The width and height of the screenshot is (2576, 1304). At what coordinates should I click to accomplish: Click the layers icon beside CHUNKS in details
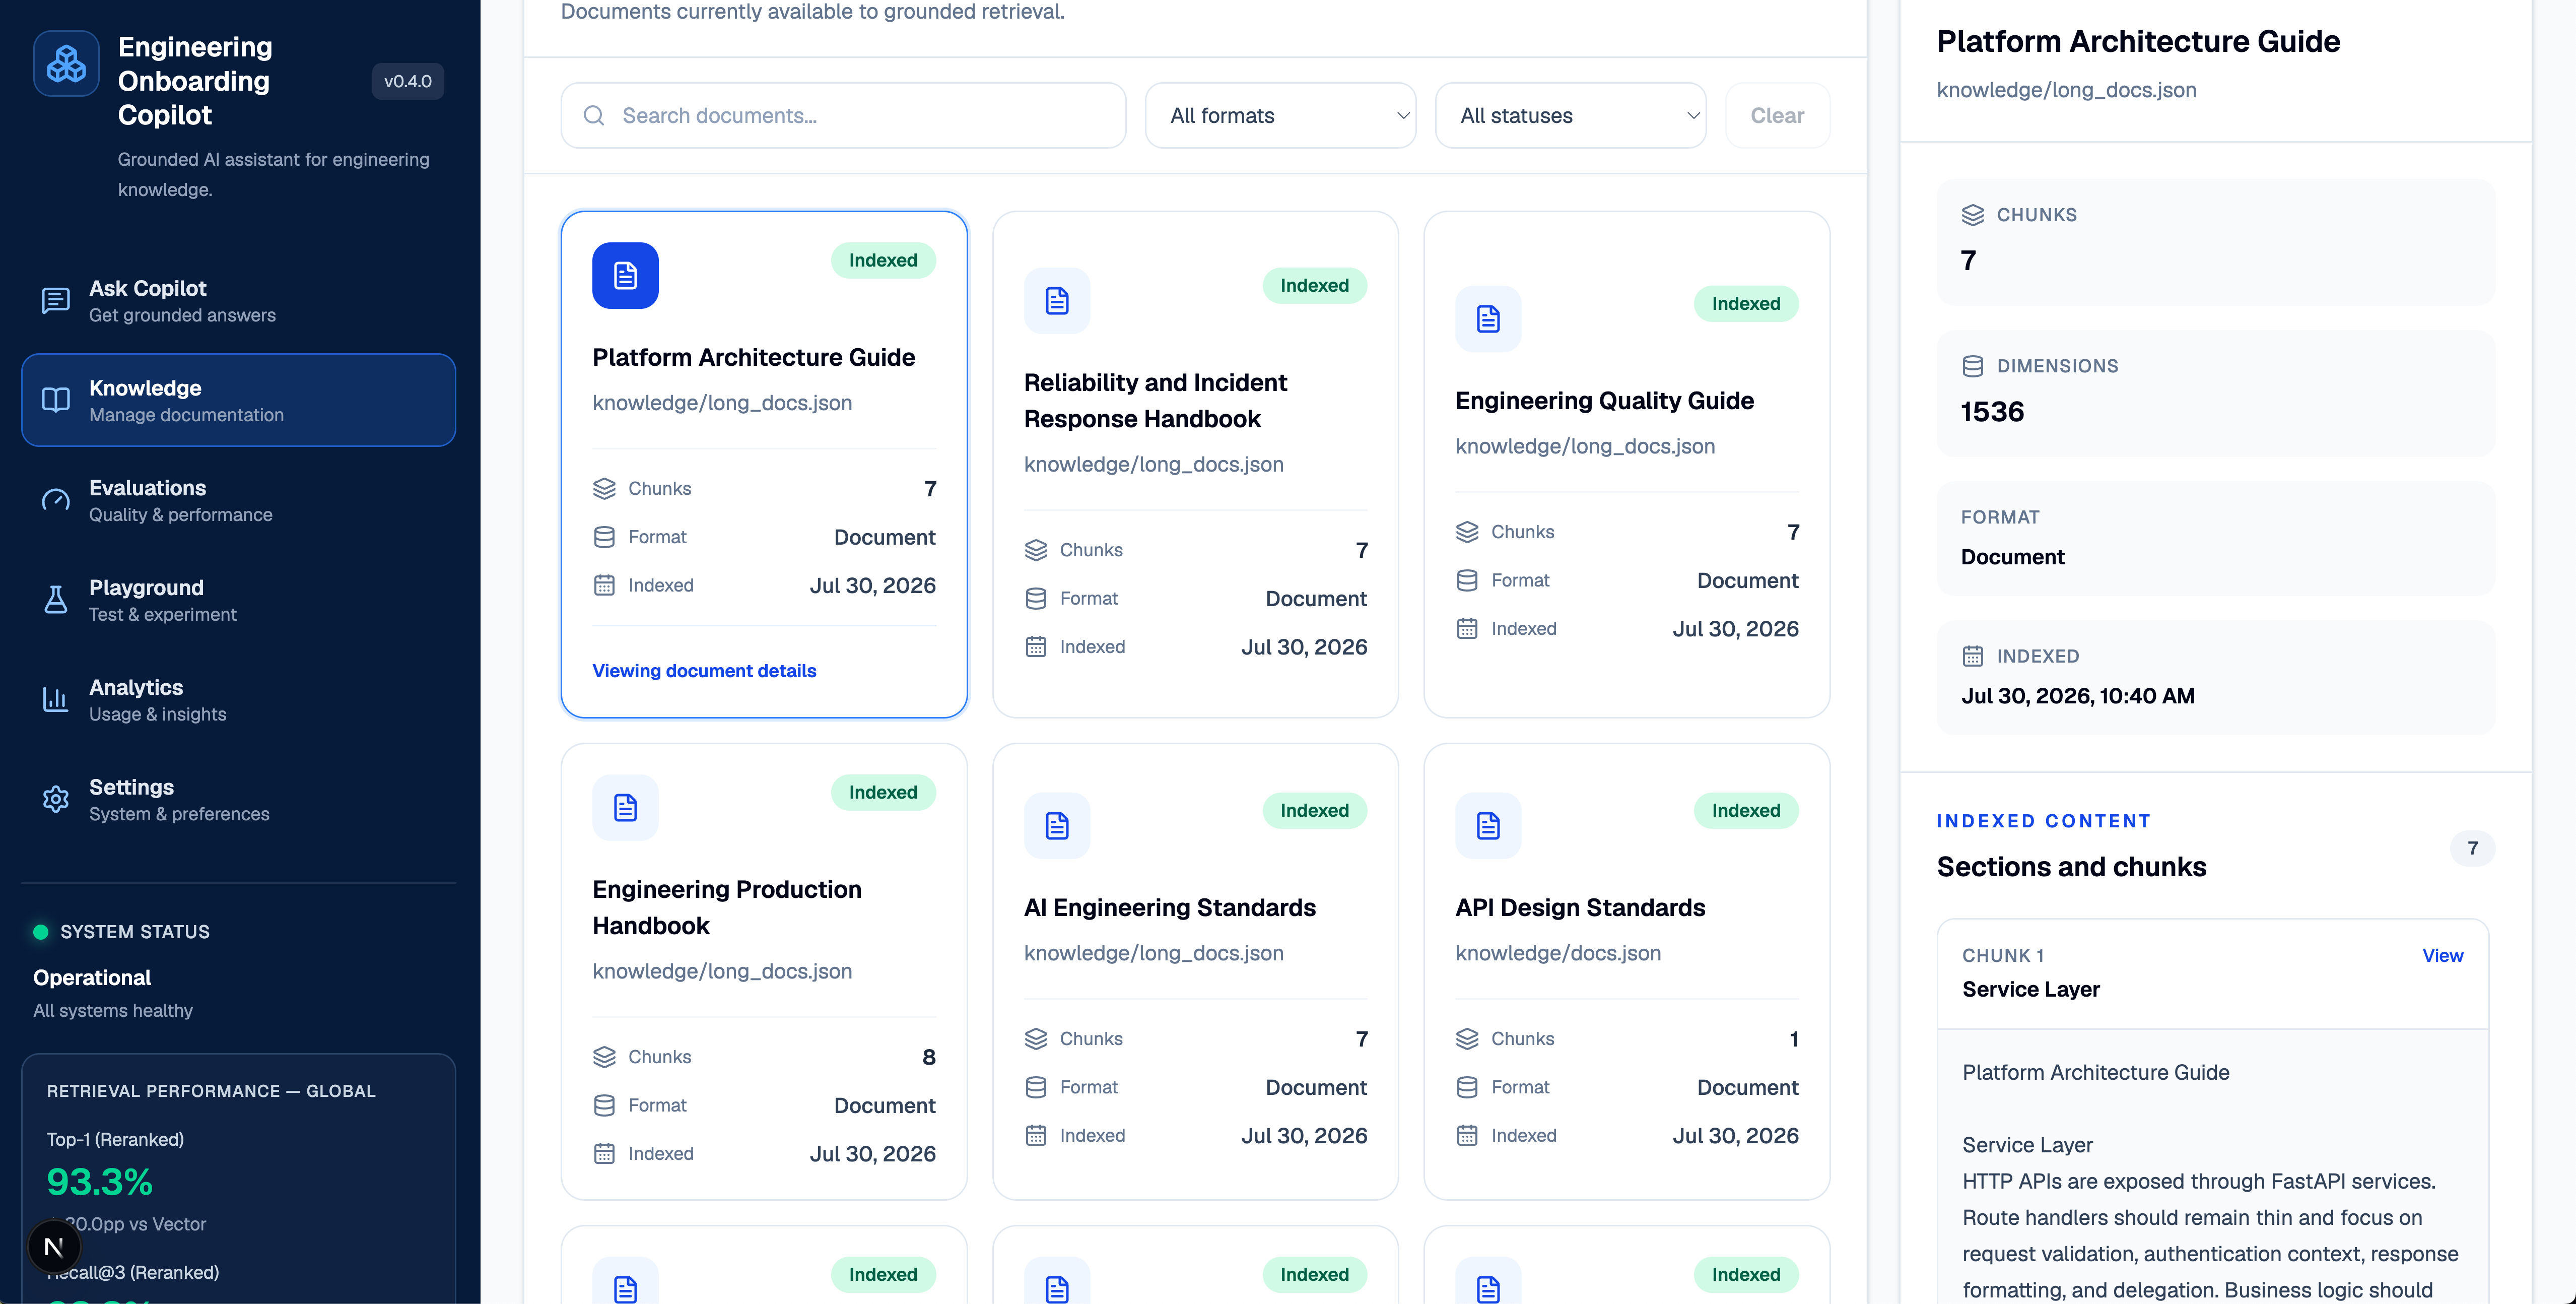coord(1972,215)
